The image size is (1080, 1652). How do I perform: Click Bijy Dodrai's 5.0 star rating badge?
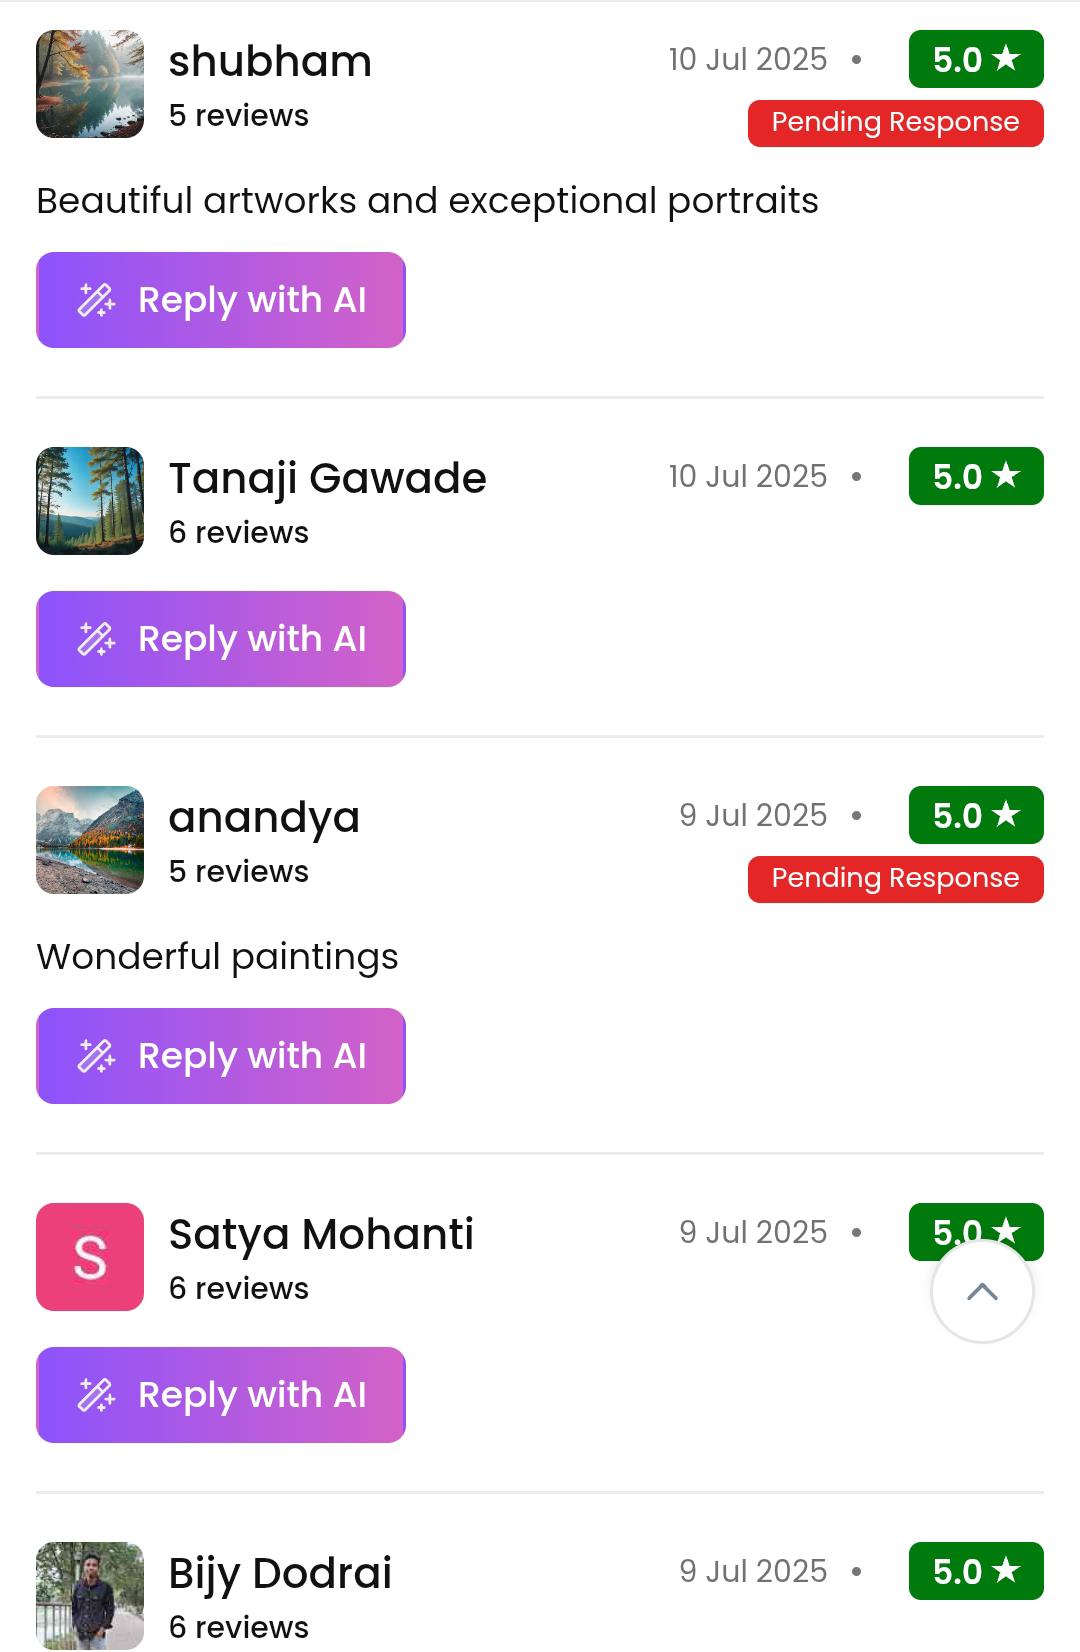(x=975, y=1572)
